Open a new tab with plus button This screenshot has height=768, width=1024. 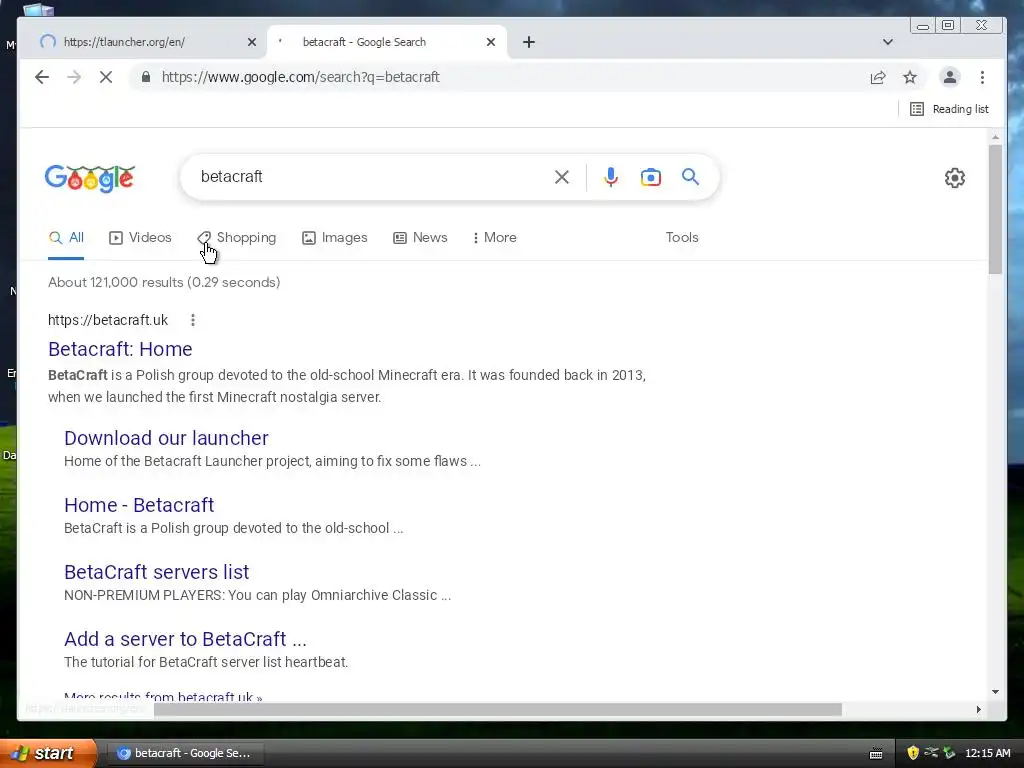coord(529,42)
